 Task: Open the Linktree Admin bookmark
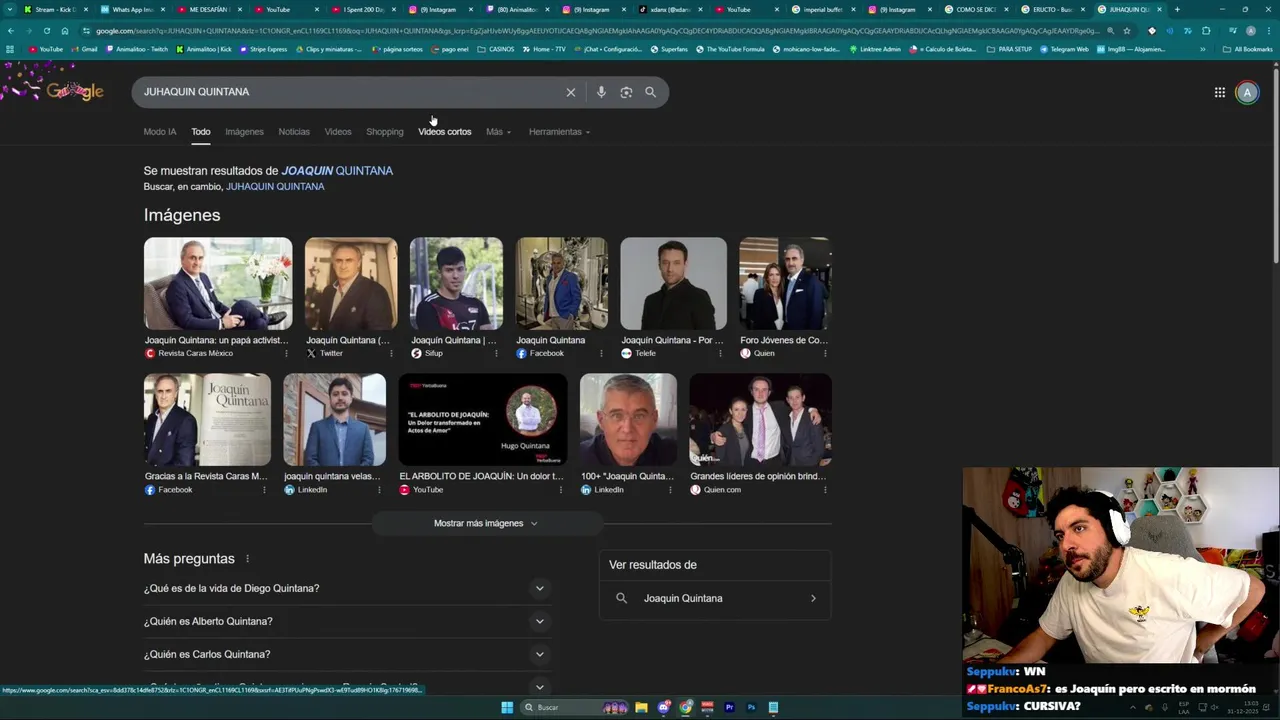tap(875, 49)
